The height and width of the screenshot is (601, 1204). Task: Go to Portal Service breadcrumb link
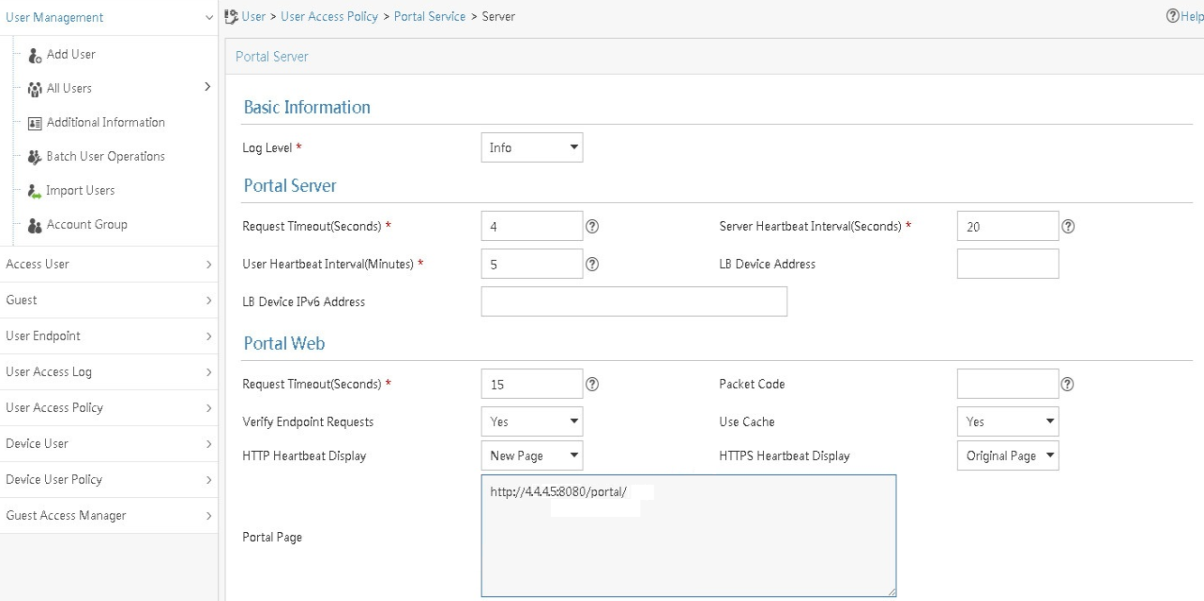[x=430, y=17]
